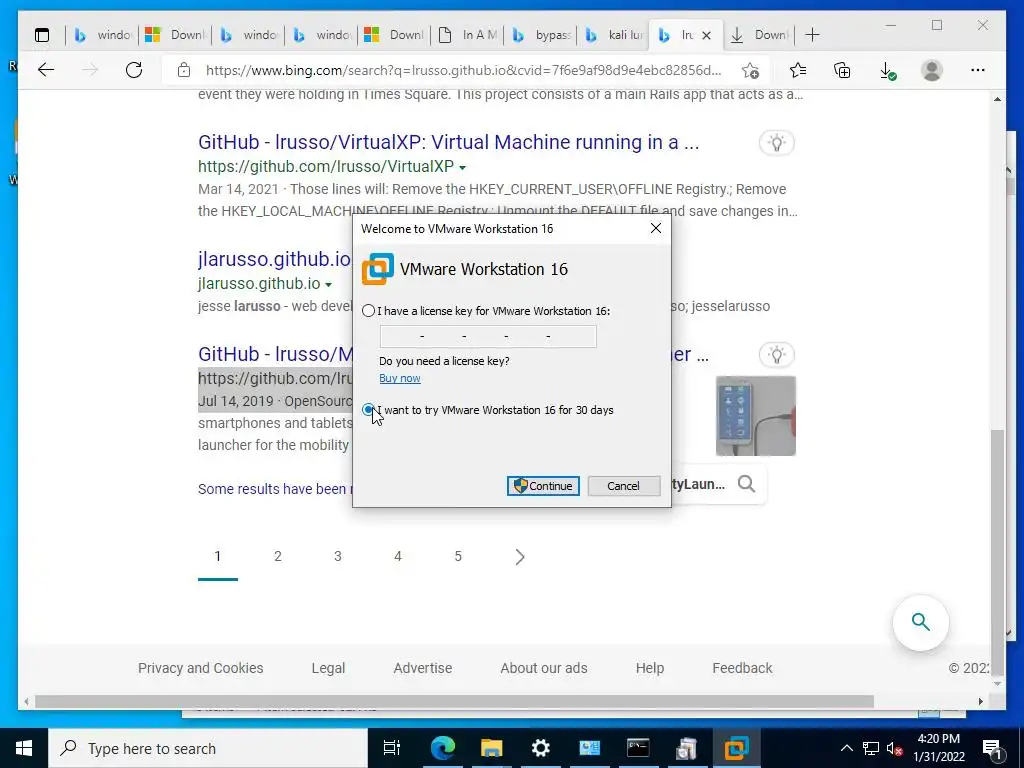Close the active lrusso search tab
Viewport: 1024px width, 768px height.
tap(706, 35)
